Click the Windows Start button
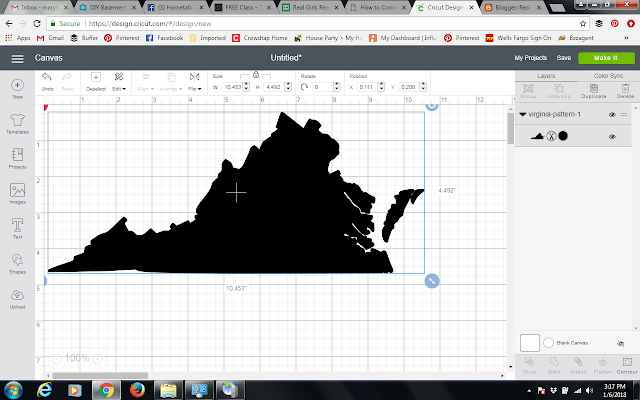Screen dimensions: 640x400 pyautogui.click(x=13, y=390)
